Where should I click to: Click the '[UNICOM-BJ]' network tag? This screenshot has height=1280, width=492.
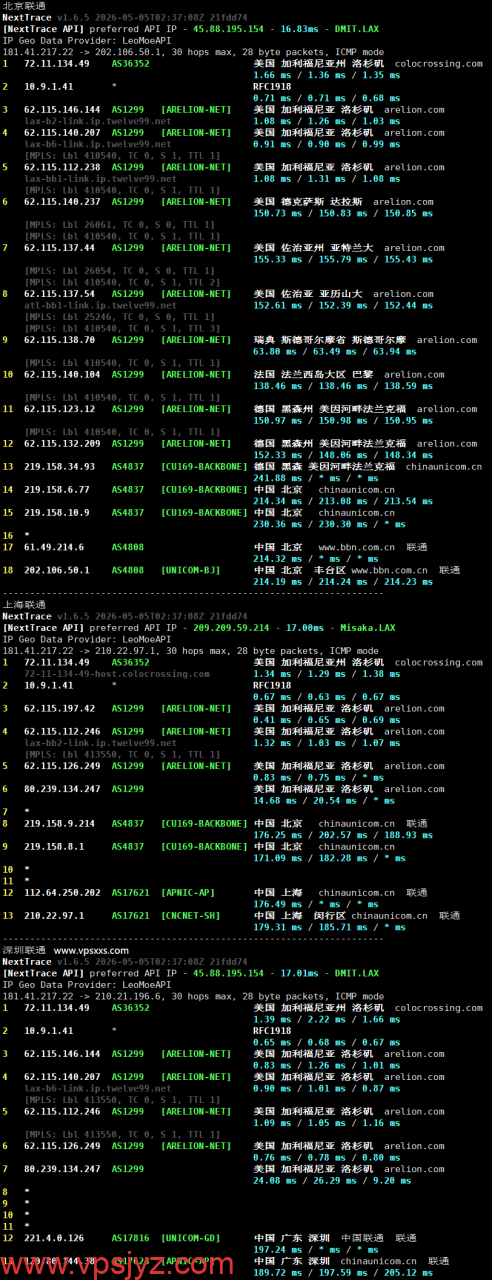190,570
